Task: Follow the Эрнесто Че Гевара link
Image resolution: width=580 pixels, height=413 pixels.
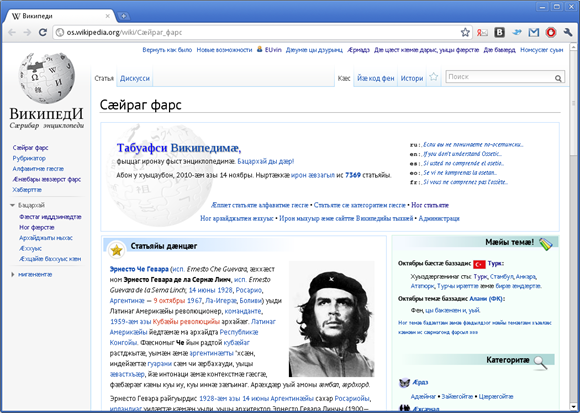Action: pos(139,269)
